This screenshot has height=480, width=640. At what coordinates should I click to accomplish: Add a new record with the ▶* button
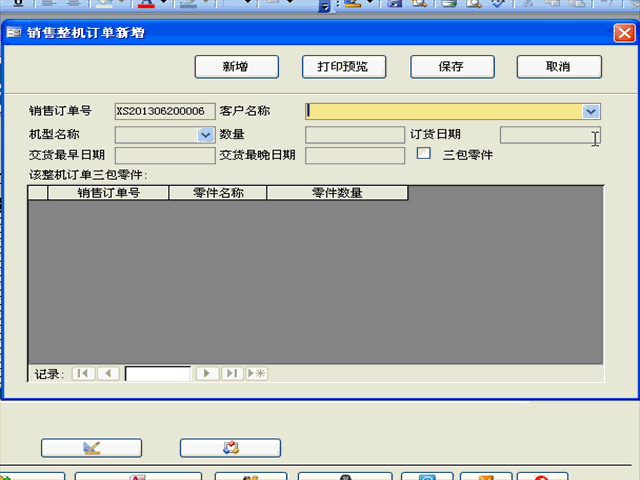[x=257, y=373]
